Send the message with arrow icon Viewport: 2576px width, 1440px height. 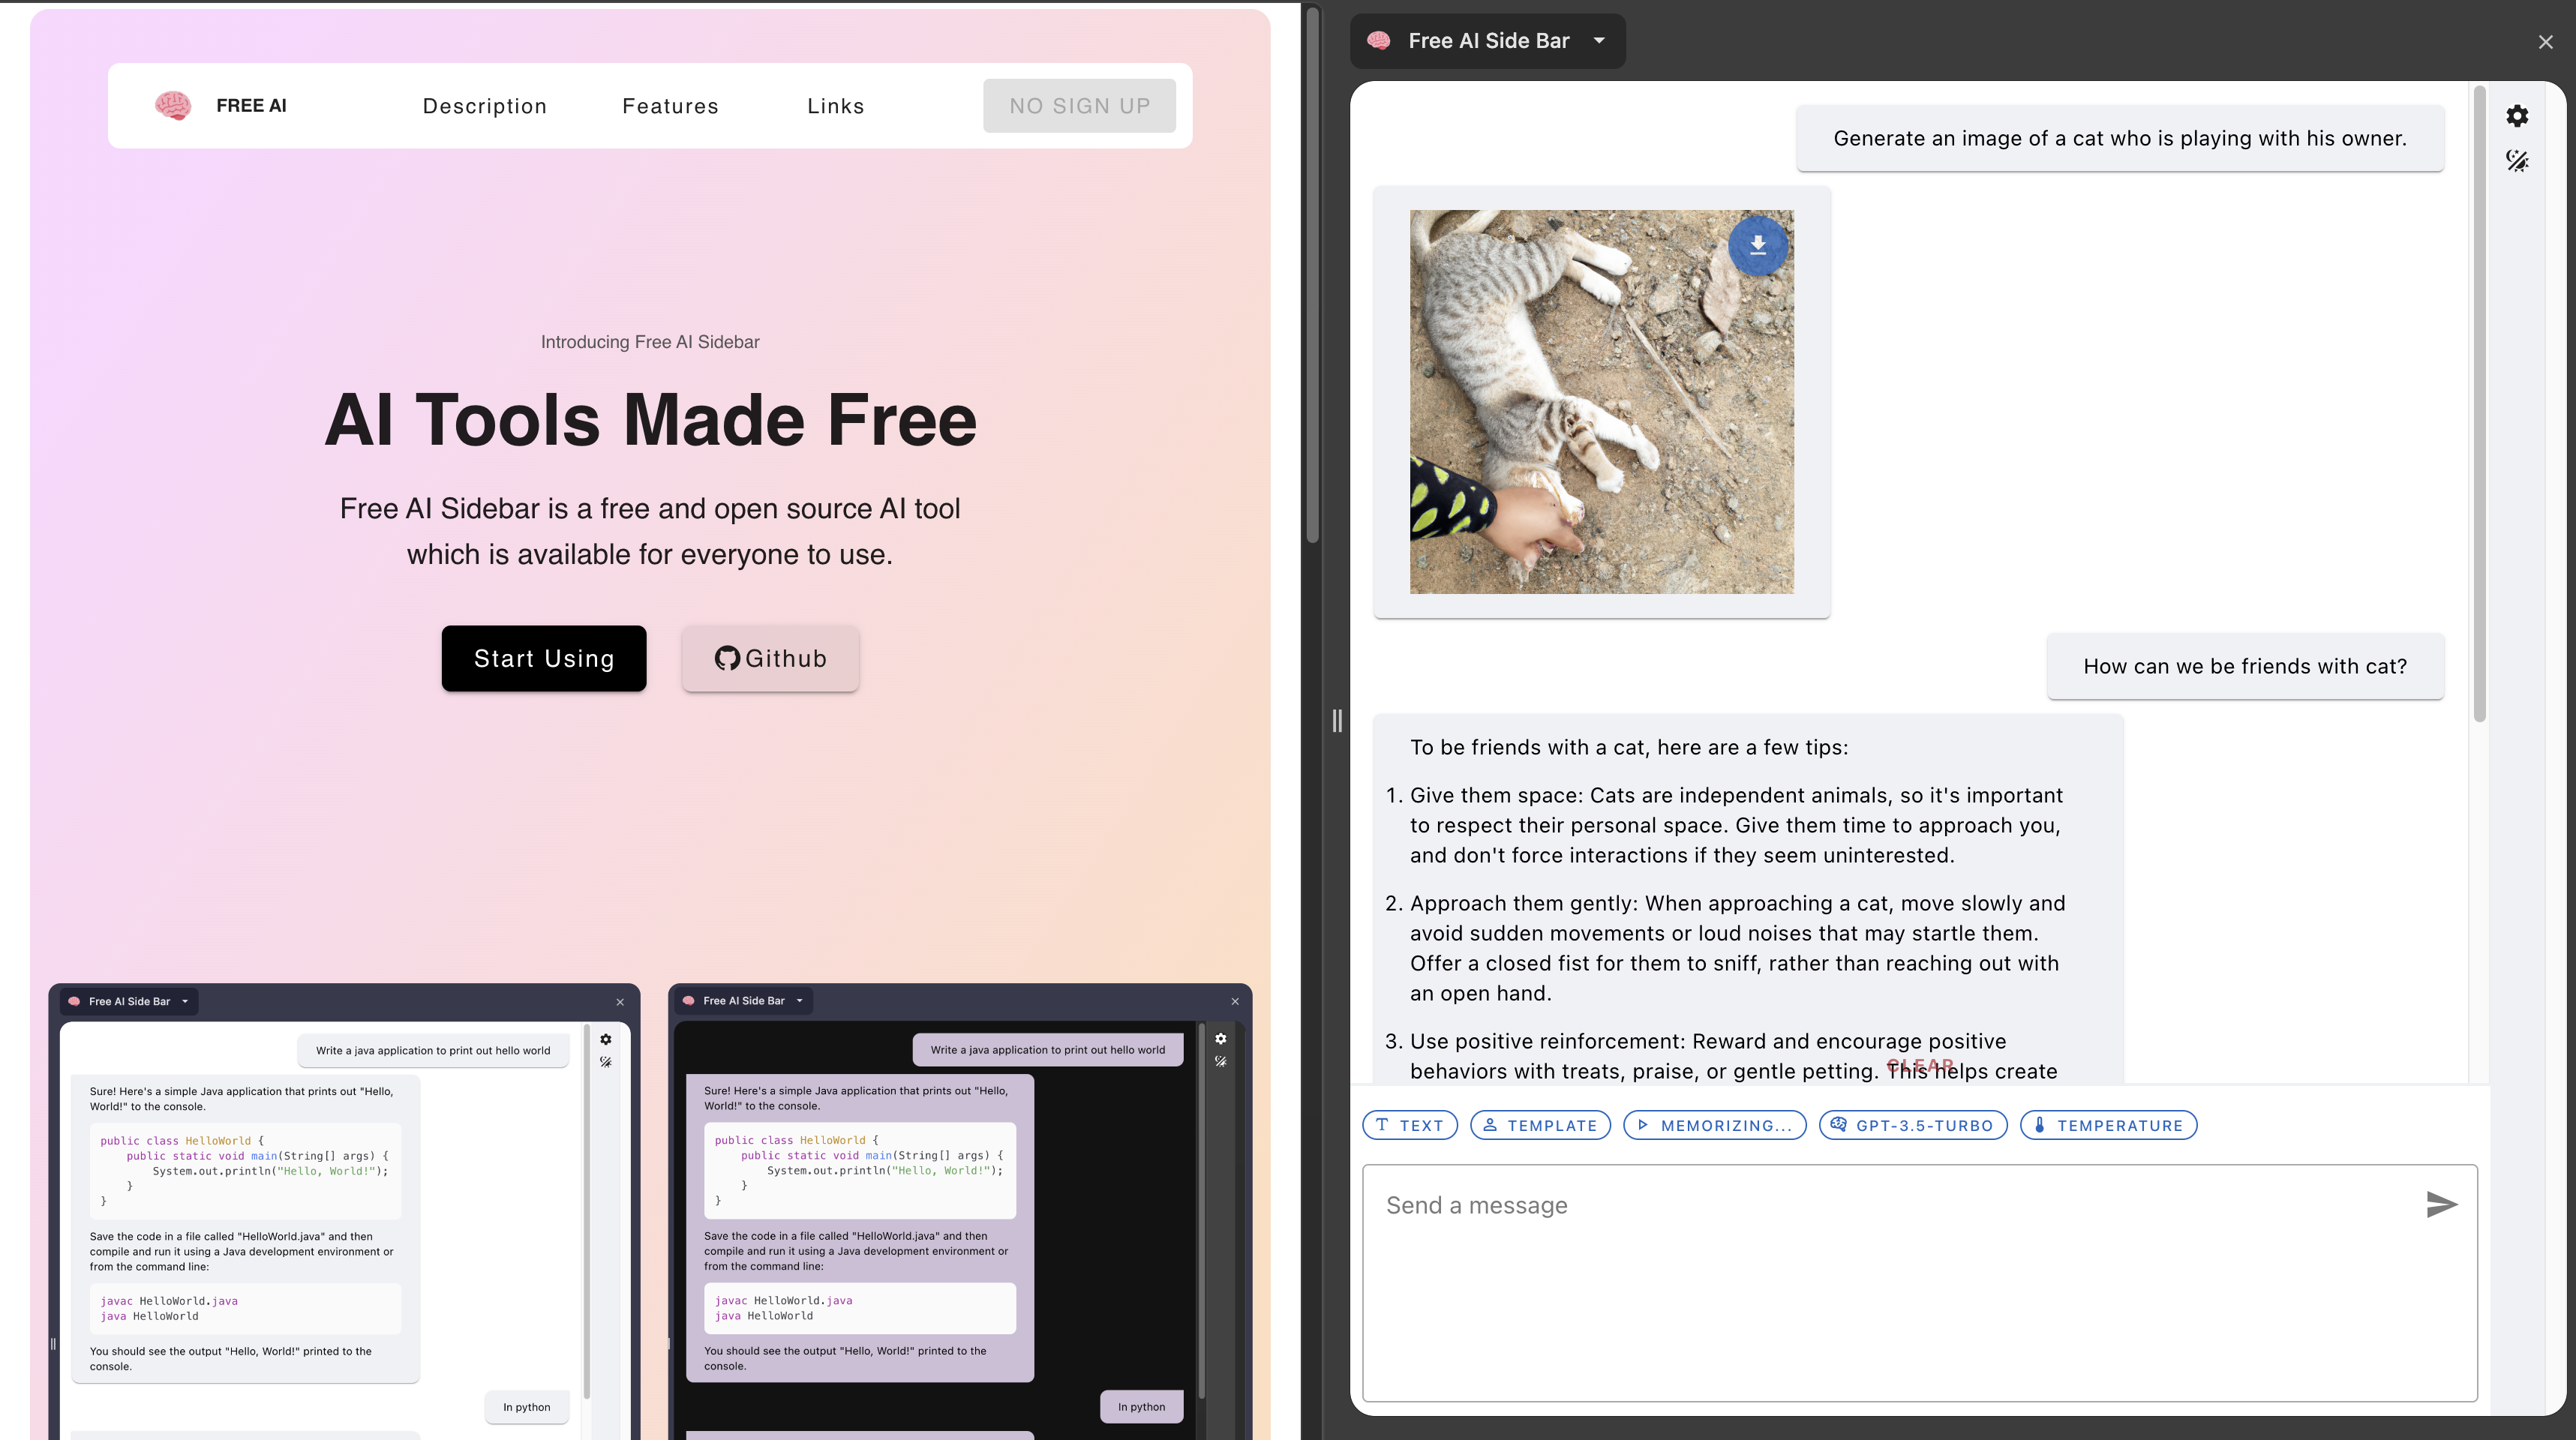click(x=2441, y=1204)
